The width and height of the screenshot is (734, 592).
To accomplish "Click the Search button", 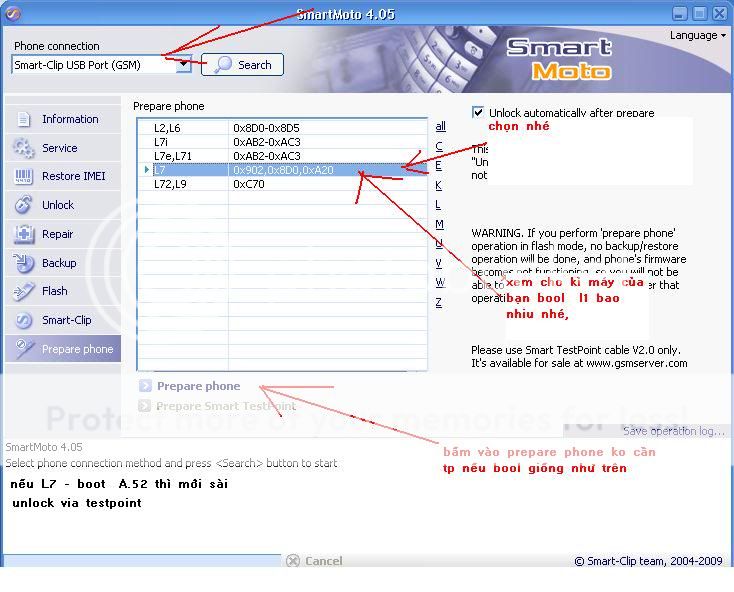I will [x=242, y=65].
